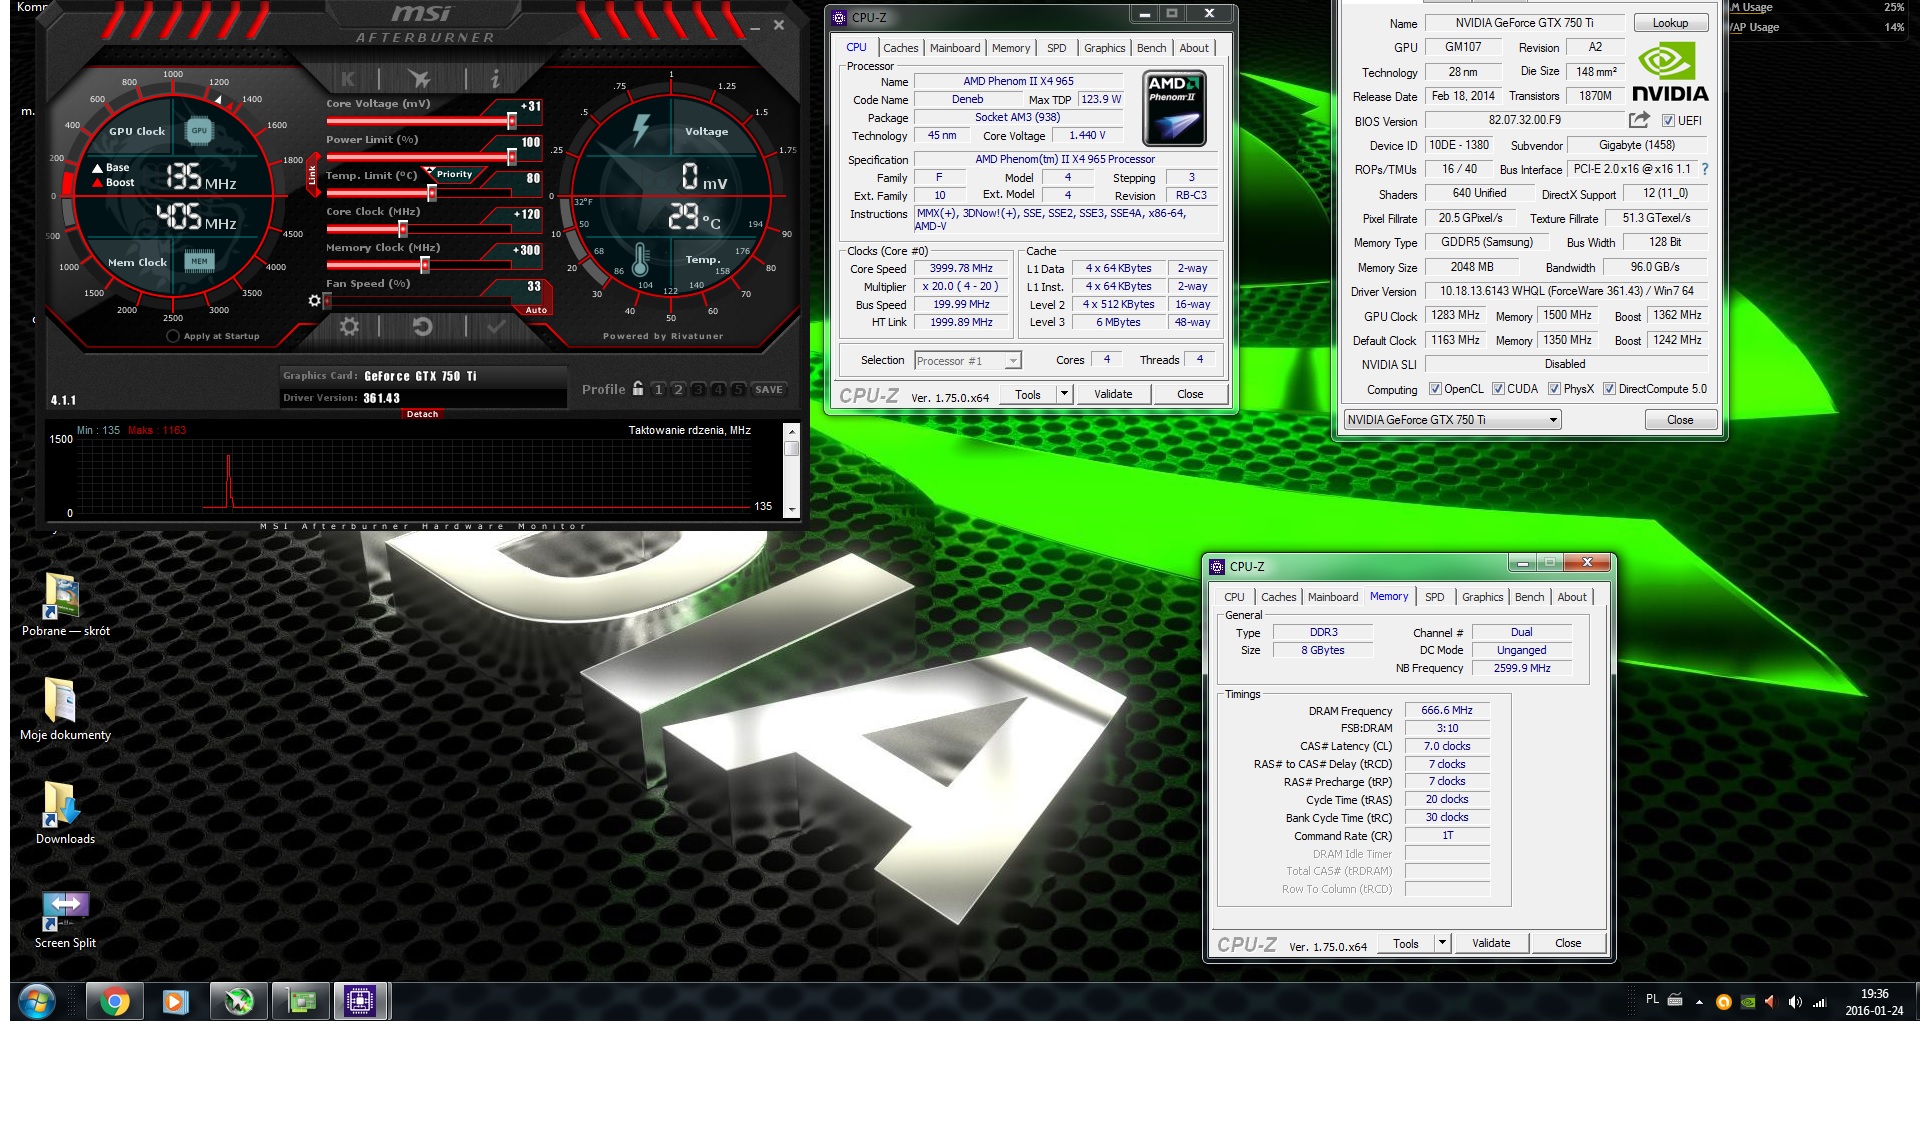The width and height of the screenshot is (1920, 1143).
Task: Open the Afterburner info icon
Action: 495,78
